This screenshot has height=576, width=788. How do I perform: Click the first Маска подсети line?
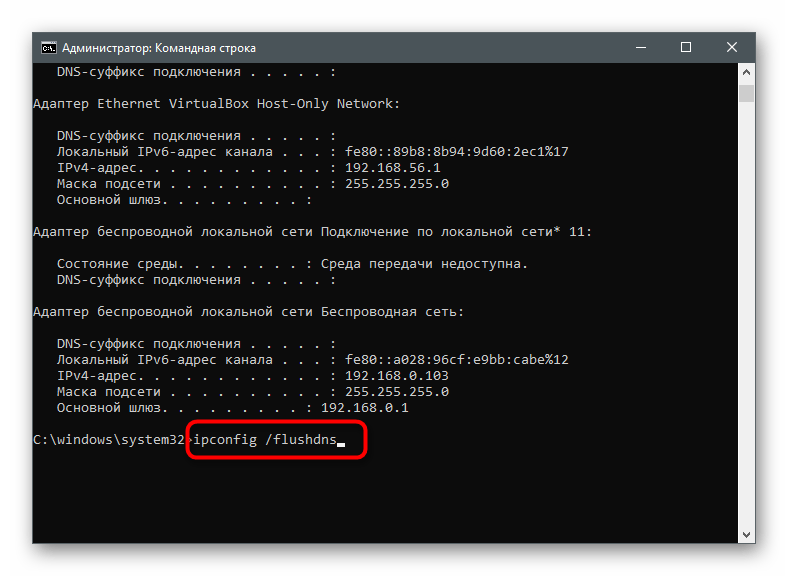pyautogui.click(x=253, y=183)
